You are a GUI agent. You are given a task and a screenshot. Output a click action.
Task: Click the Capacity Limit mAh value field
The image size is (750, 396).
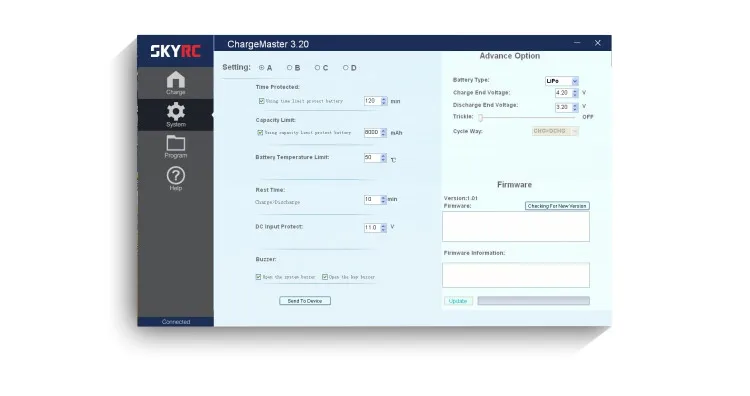point(372,132)
